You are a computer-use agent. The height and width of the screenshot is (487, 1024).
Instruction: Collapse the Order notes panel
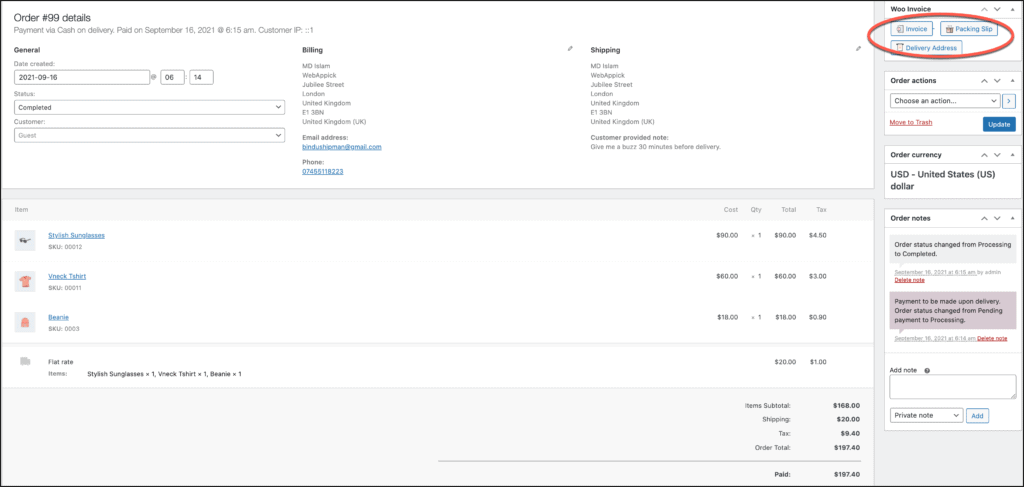[1012, 218]
